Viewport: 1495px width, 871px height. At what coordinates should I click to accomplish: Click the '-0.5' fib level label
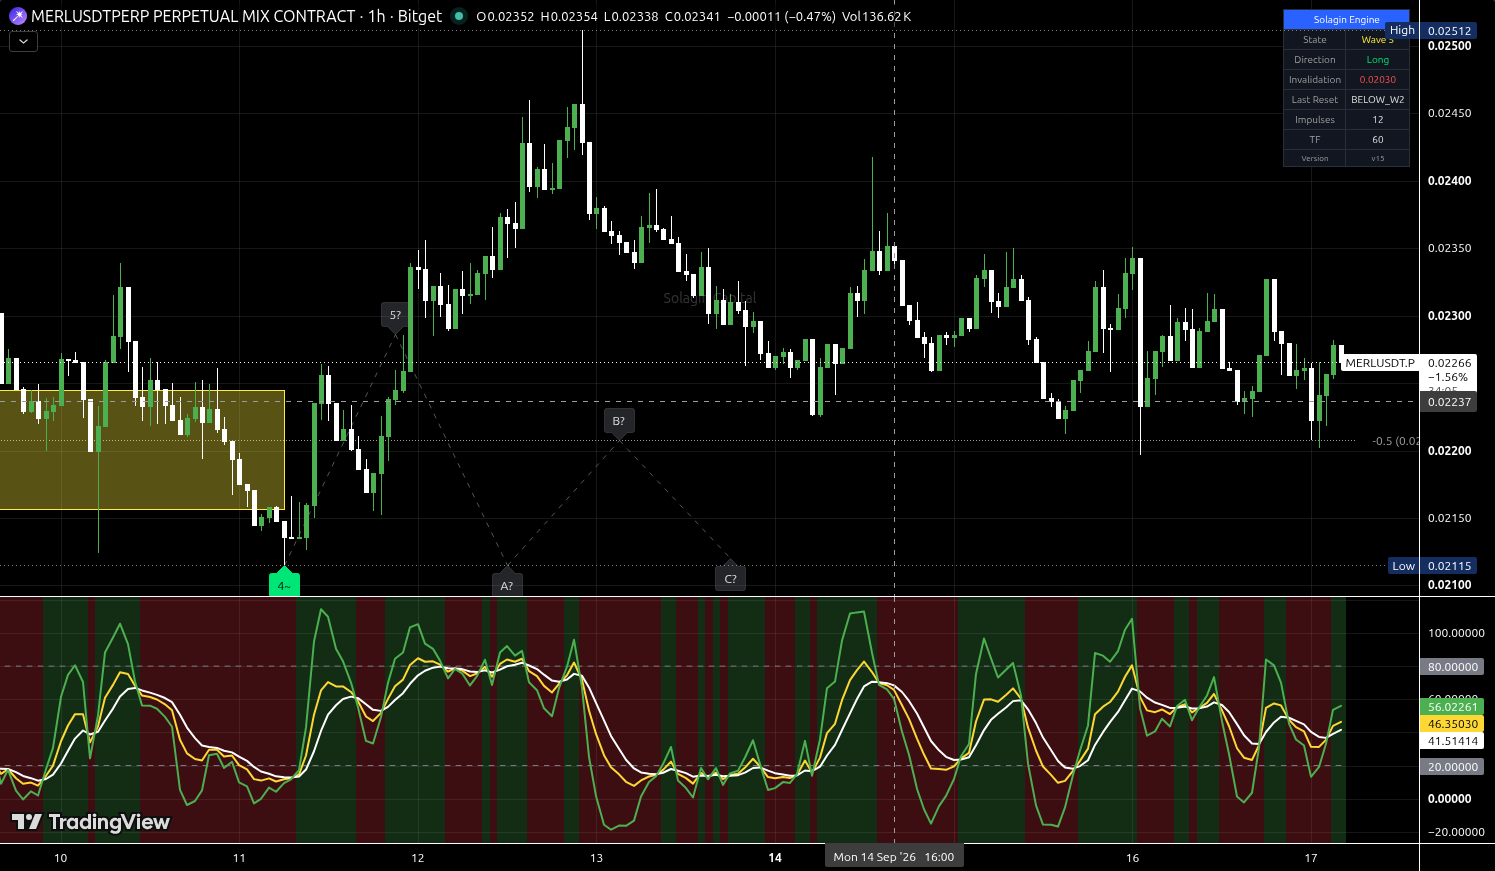pyautogui.click(x=1394, y=441)
